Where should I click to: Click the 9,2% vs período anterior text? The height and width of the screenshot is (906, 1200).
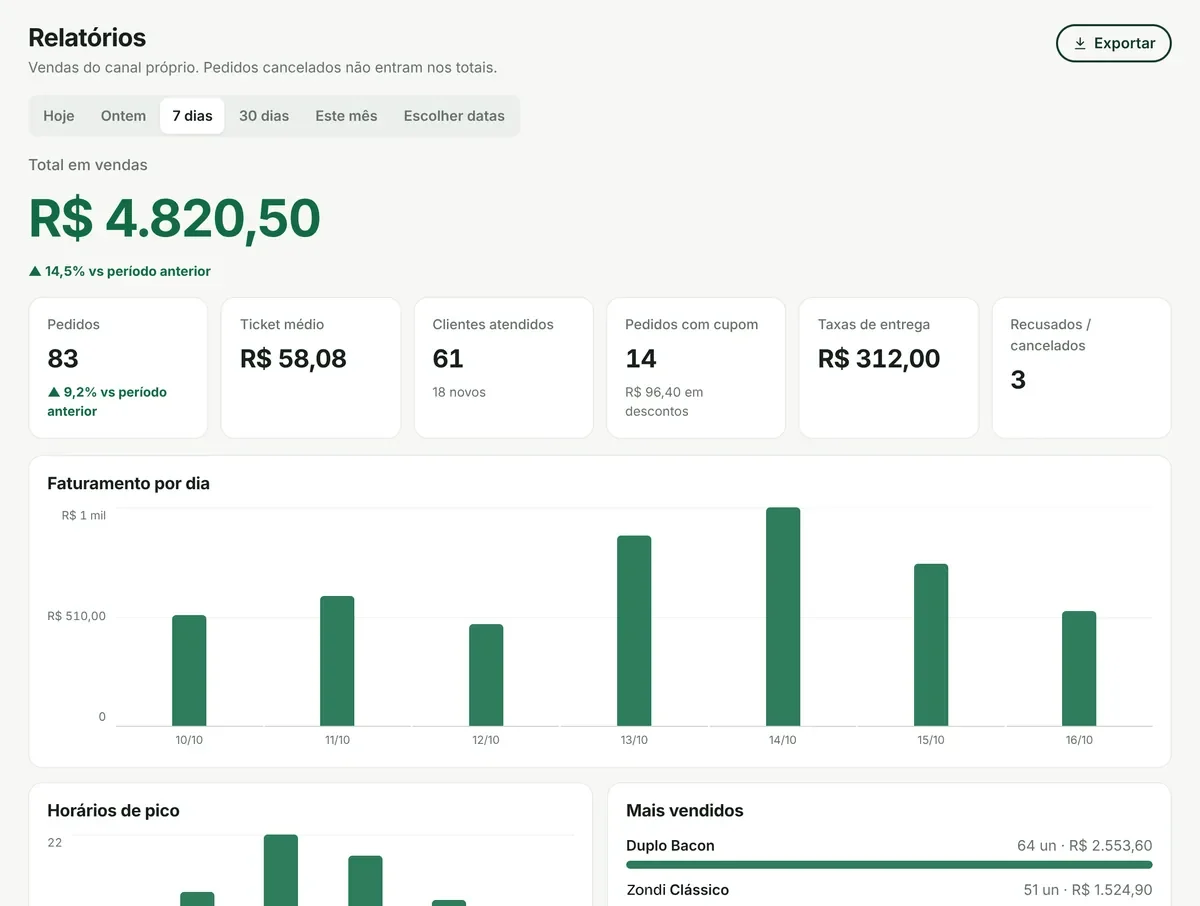107,401
